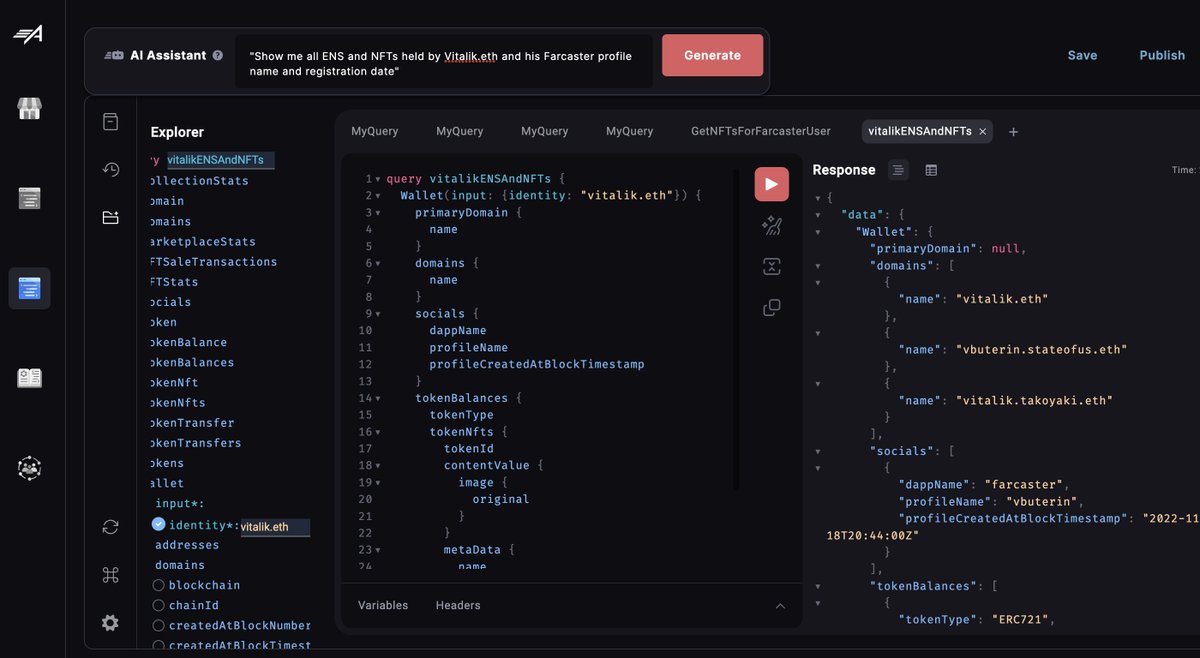Open the settings gear icon
Viewport: 1200px width, 658px height.
tap(110, 623)
